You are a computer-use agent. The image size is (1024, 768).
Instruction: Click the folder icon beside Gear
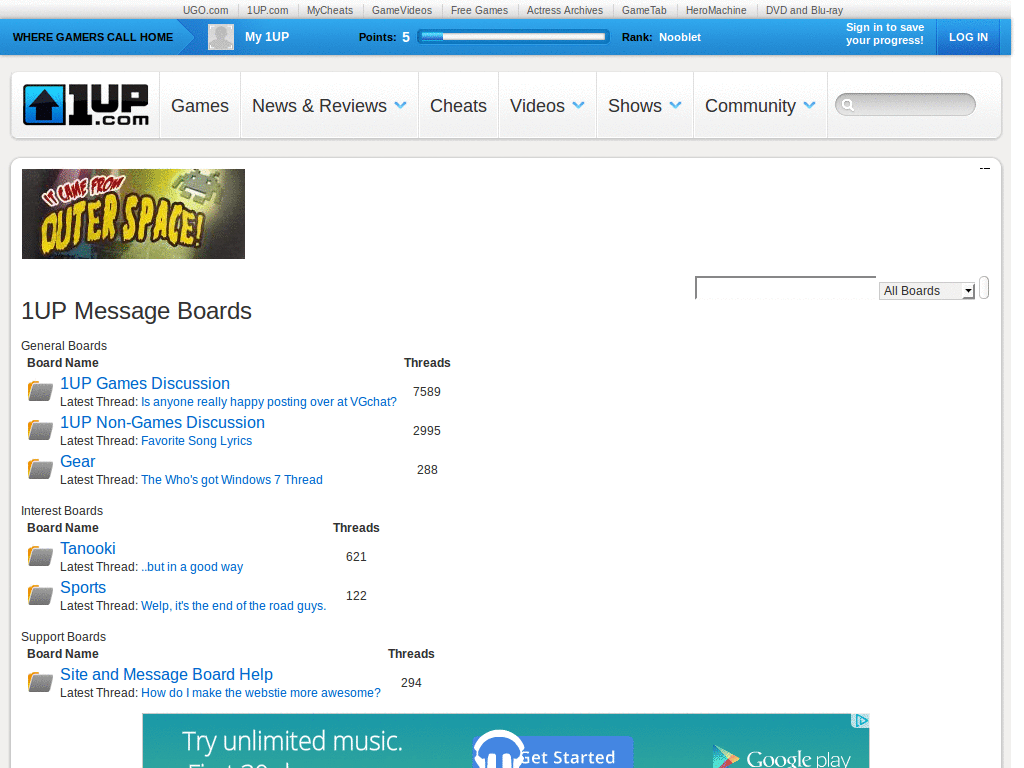pos(40,468)
